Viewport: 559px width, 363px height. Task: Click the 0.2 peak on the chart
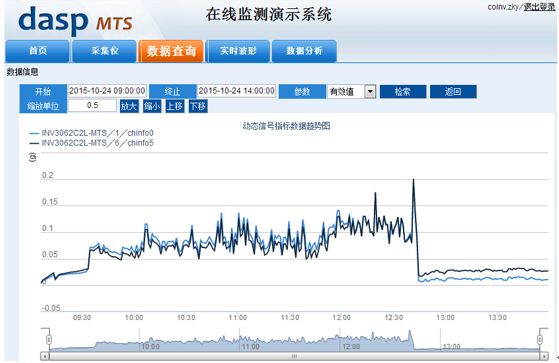(x=414, y=179)
